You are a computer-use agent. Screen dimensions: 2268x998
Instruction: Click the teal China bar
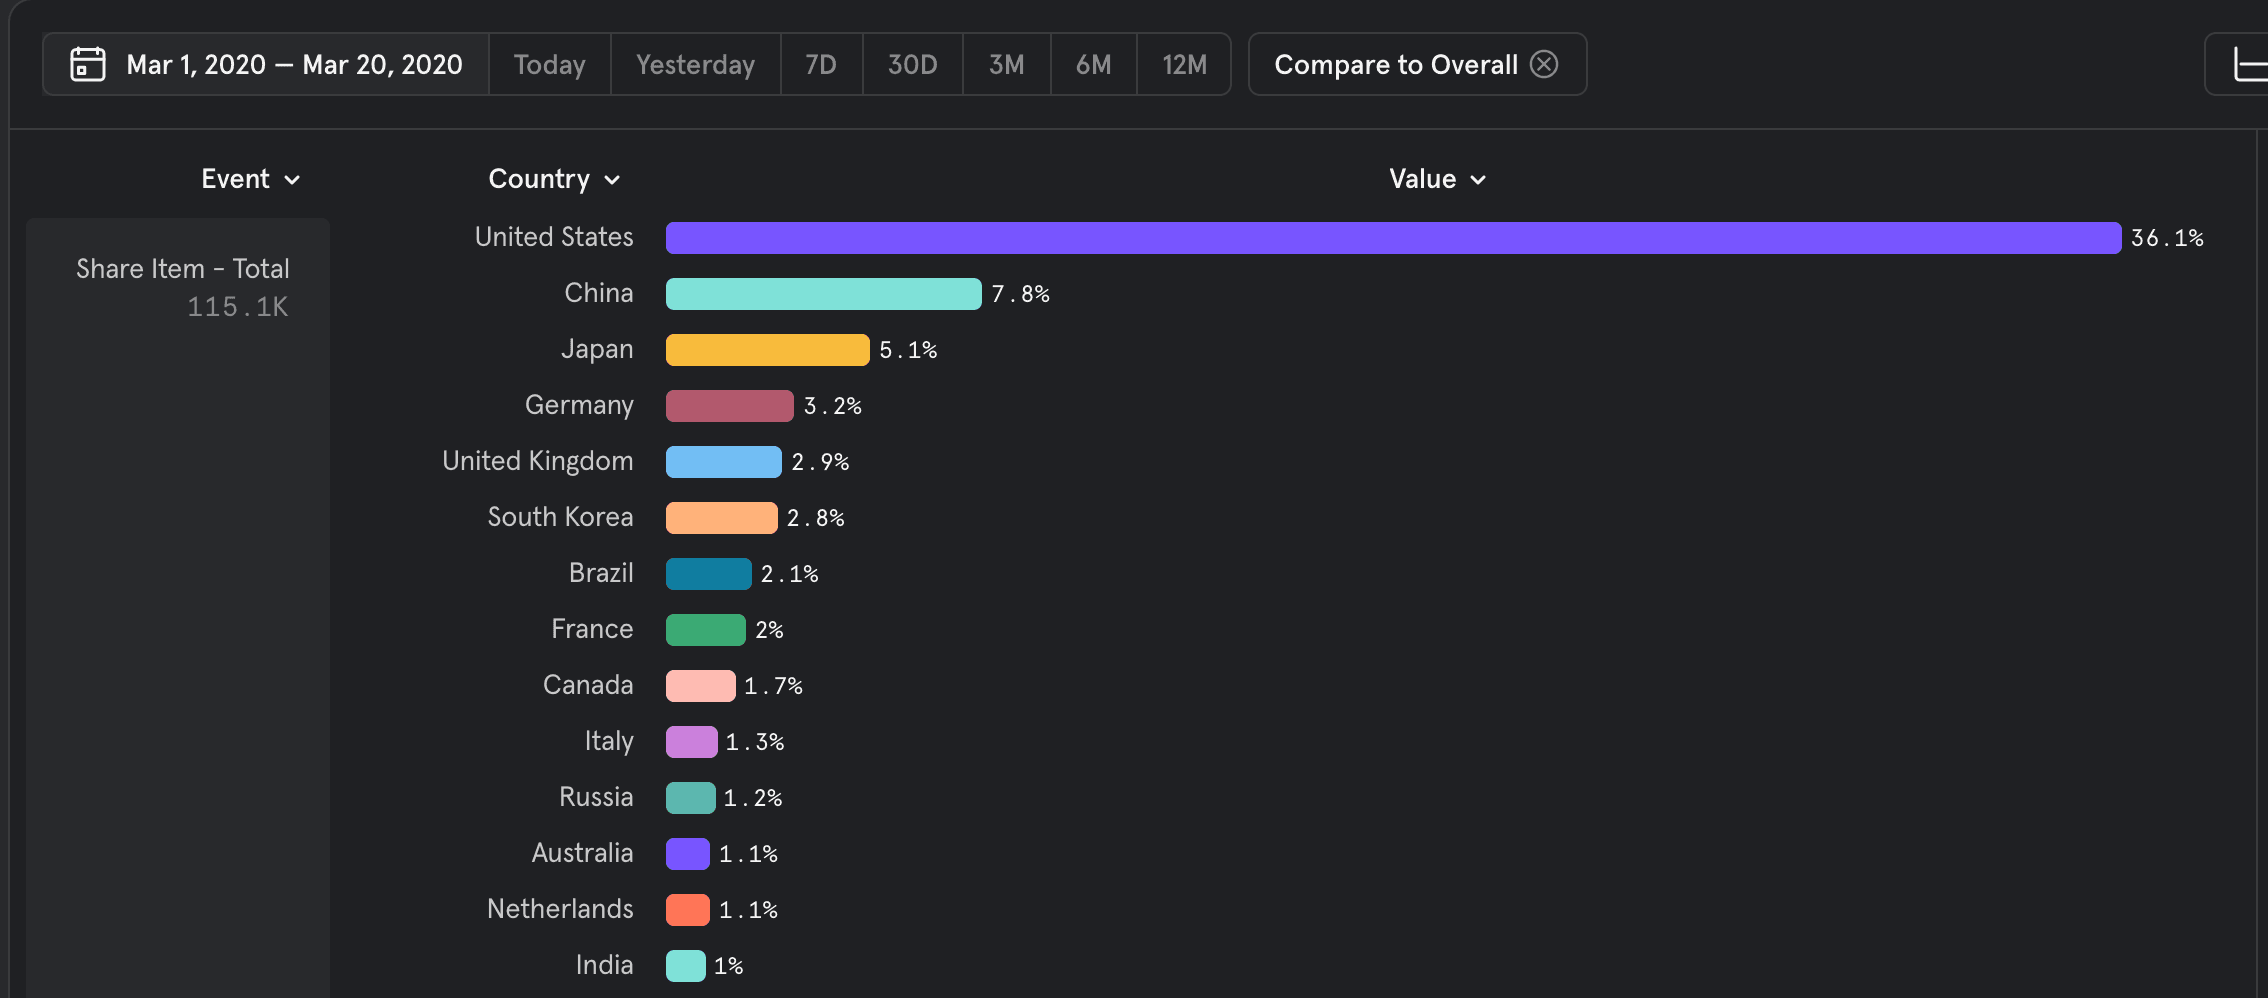click(823, 294)
